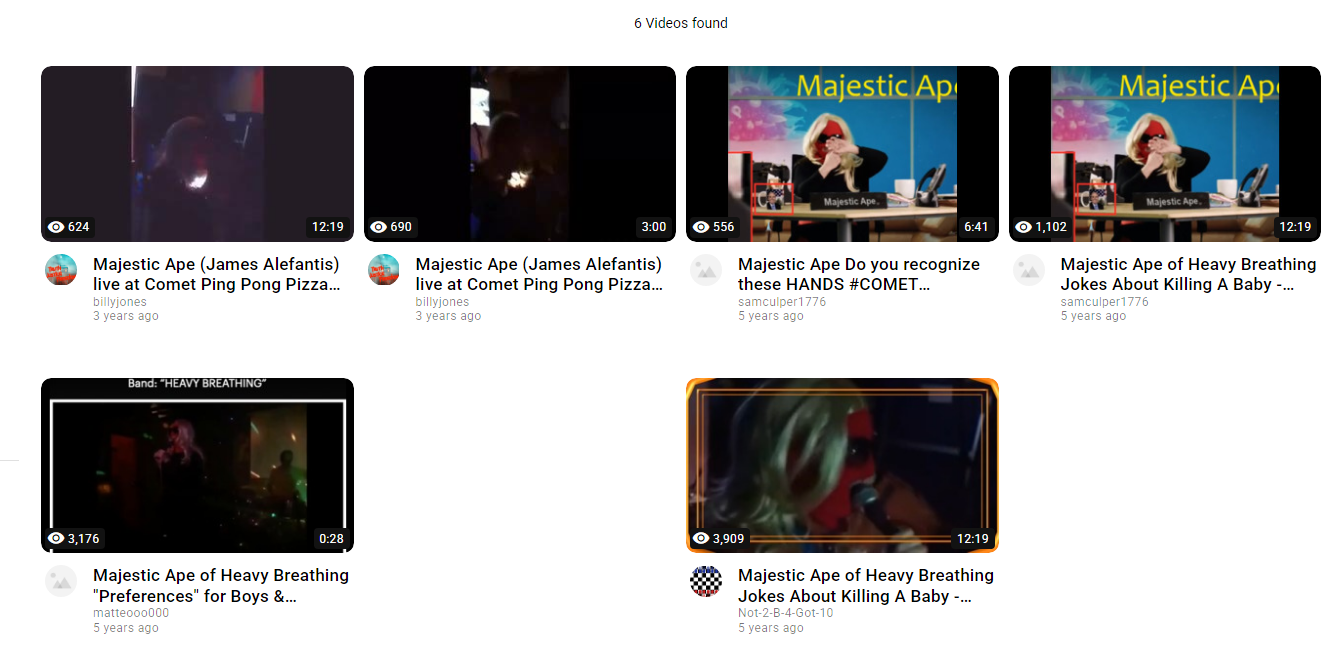Click the 12:19 duration badge on the 624-view video
This screenshot has height=664, width=1328.
tap(328, 227)
